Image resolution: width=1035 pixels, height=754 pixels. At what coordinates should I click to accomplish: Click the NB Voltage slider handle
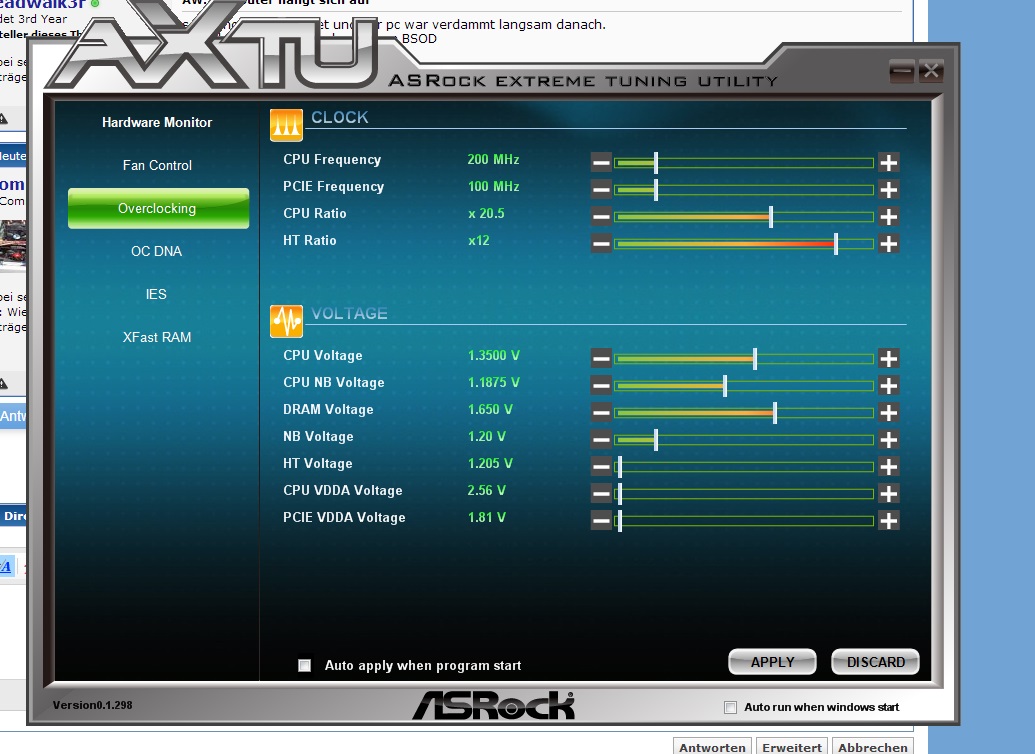coord(656,440)
